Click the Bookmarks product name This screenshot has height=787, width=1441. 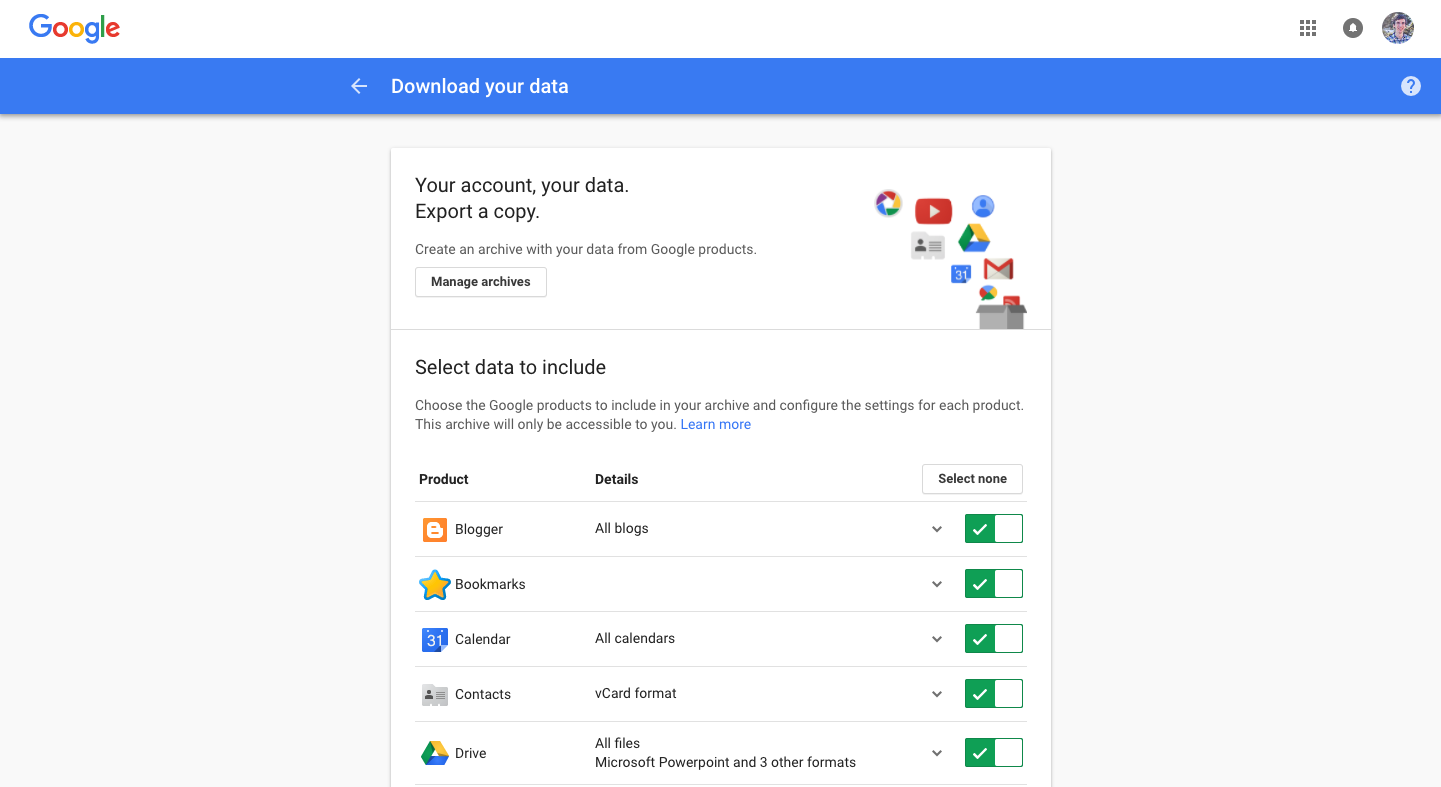point(490,584)
